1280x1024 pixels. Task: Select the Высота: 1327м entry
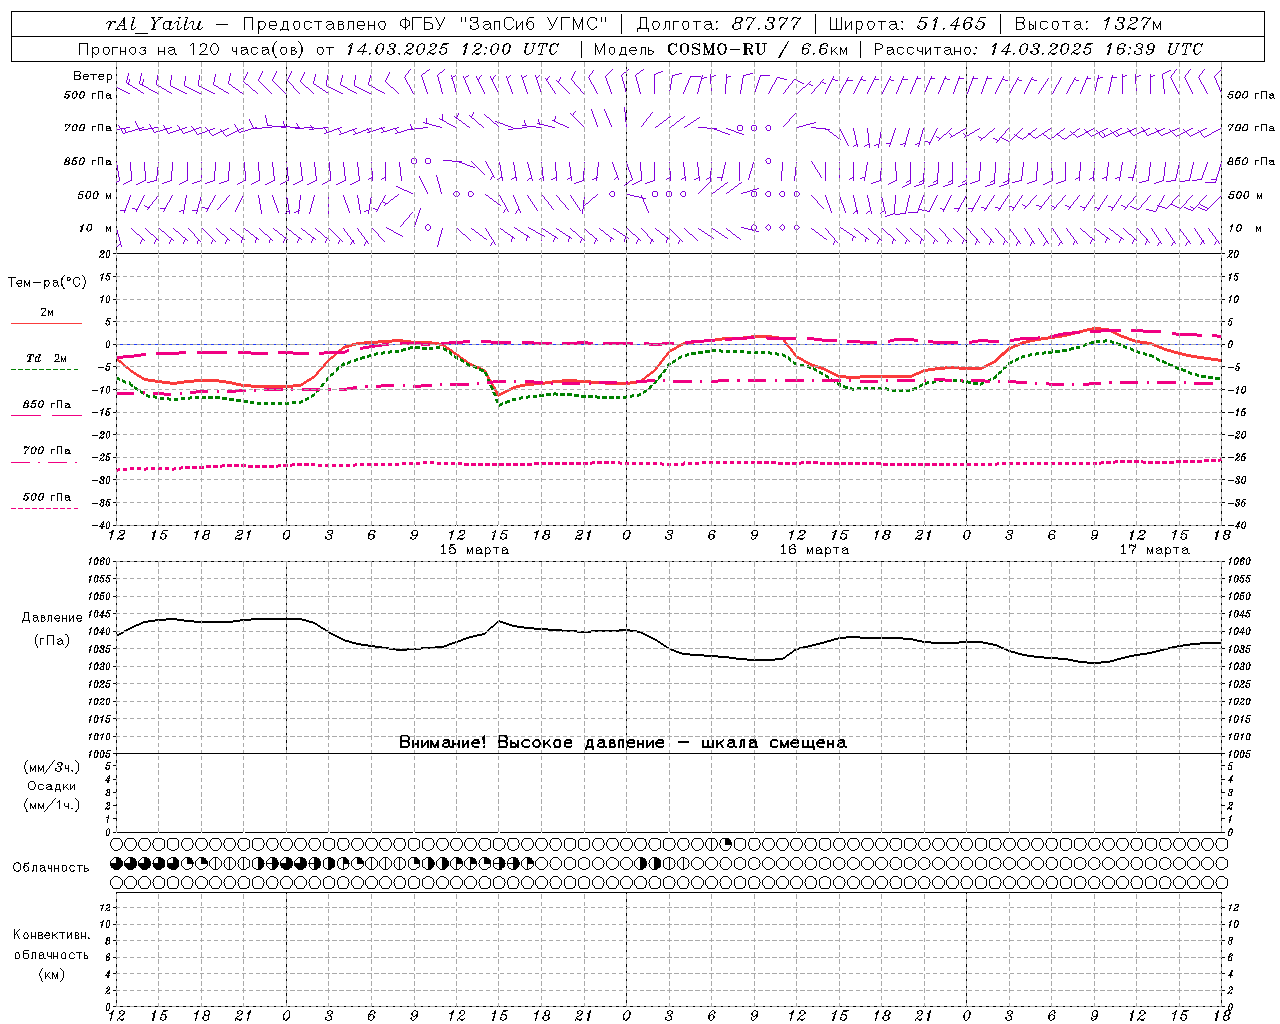1088,24
